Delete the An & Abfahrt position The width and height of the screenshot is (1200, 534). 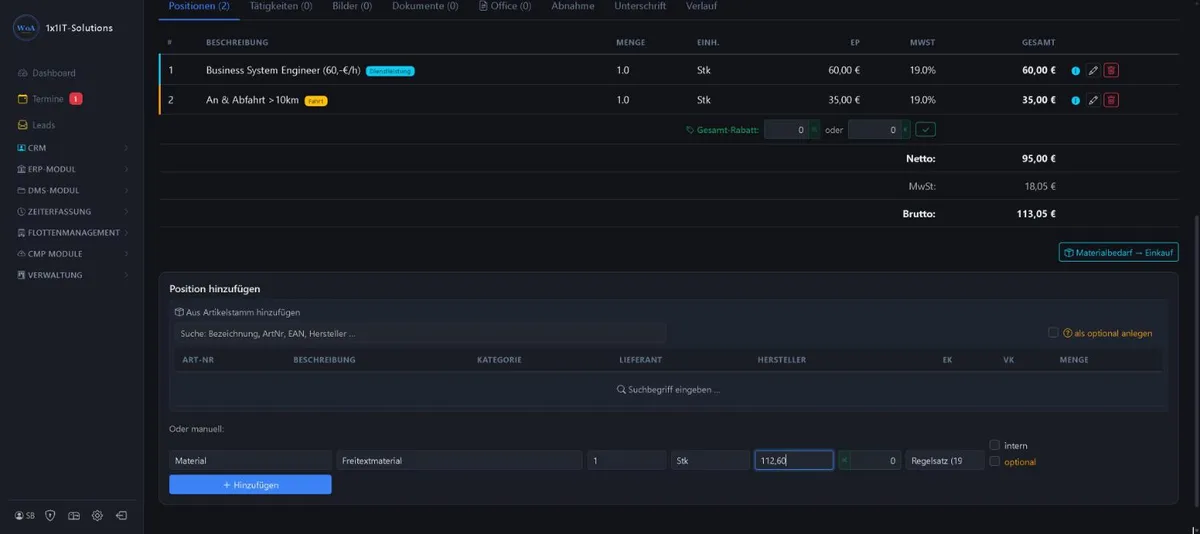point(1111,100)
